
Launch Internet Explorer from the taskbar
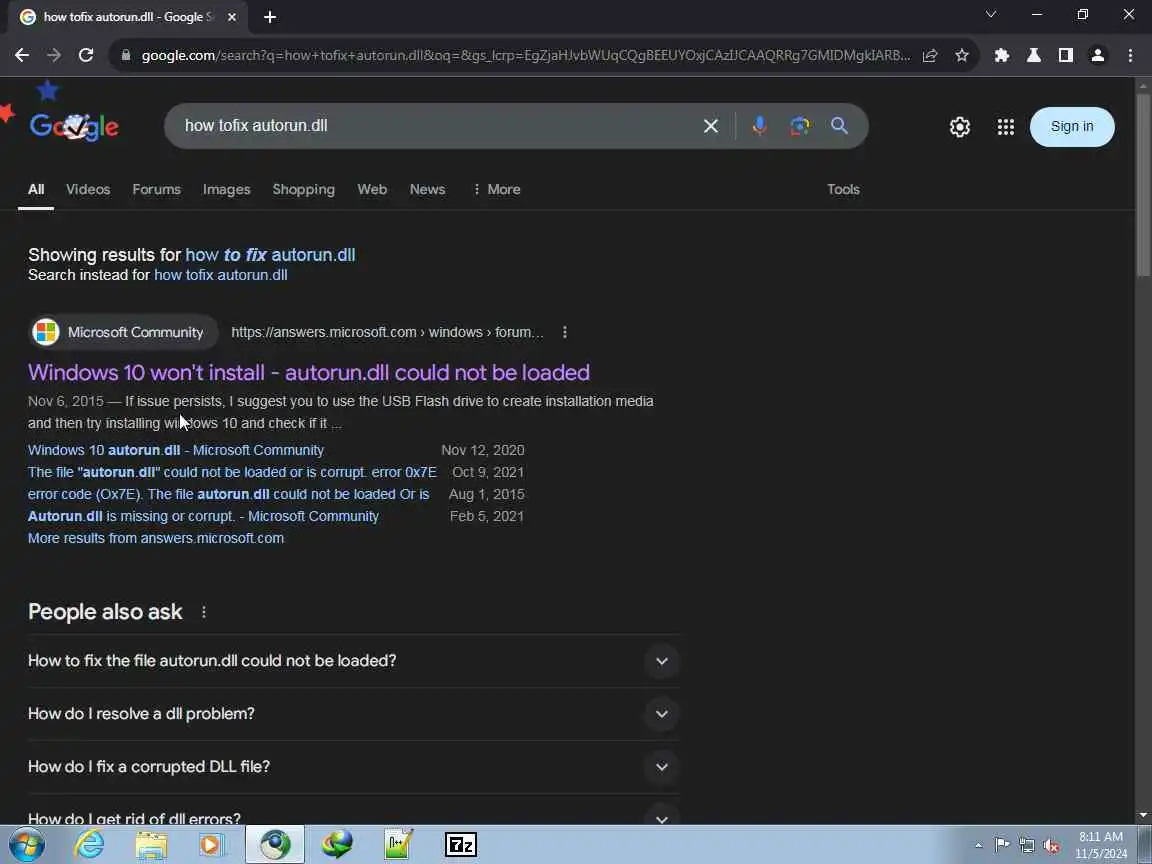[89, 845]
